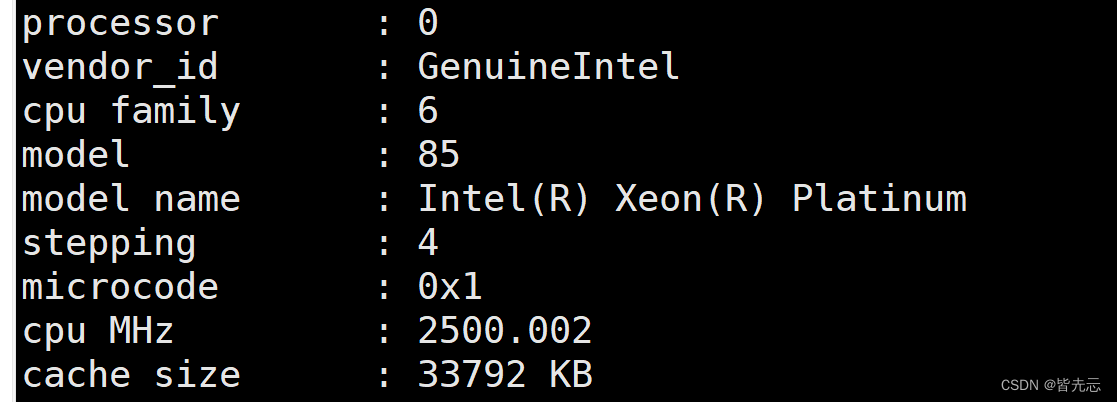The image size is (1117, 402).
Task: Click the processor value 0
Action: point(427,22)
